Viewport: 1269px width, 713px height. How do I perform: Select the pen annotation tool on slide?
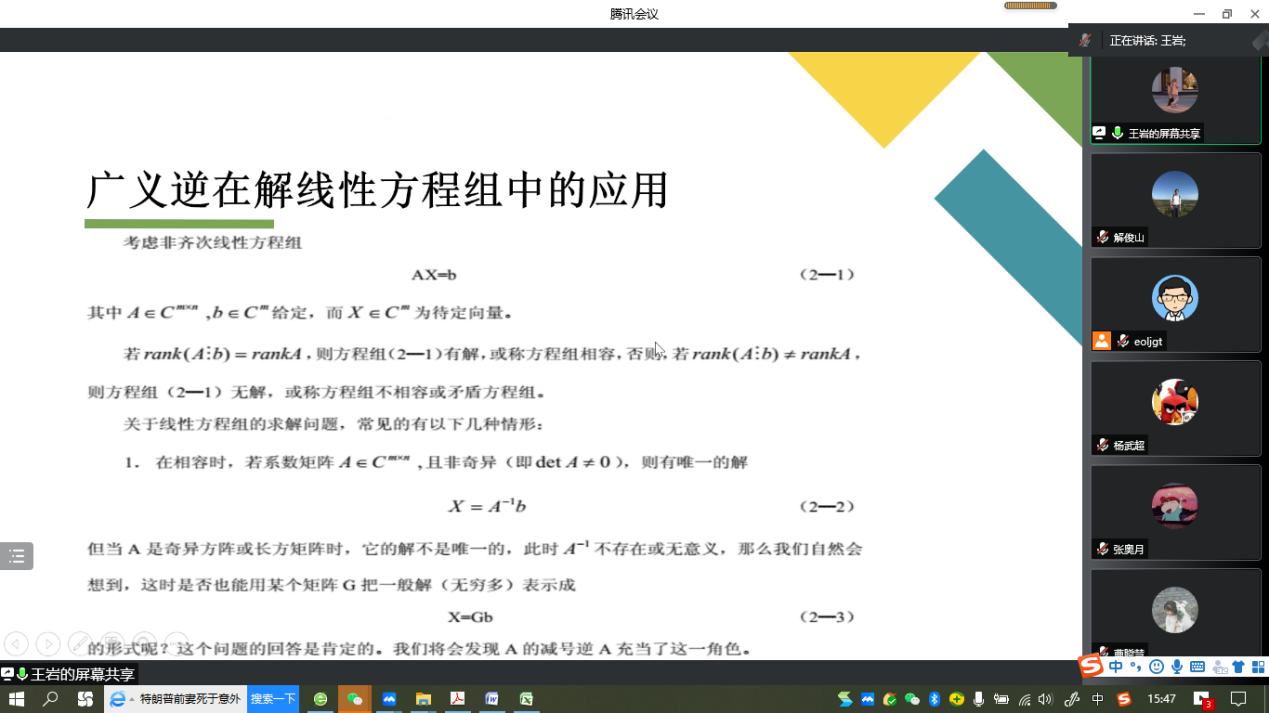click(x=80, y=644)
